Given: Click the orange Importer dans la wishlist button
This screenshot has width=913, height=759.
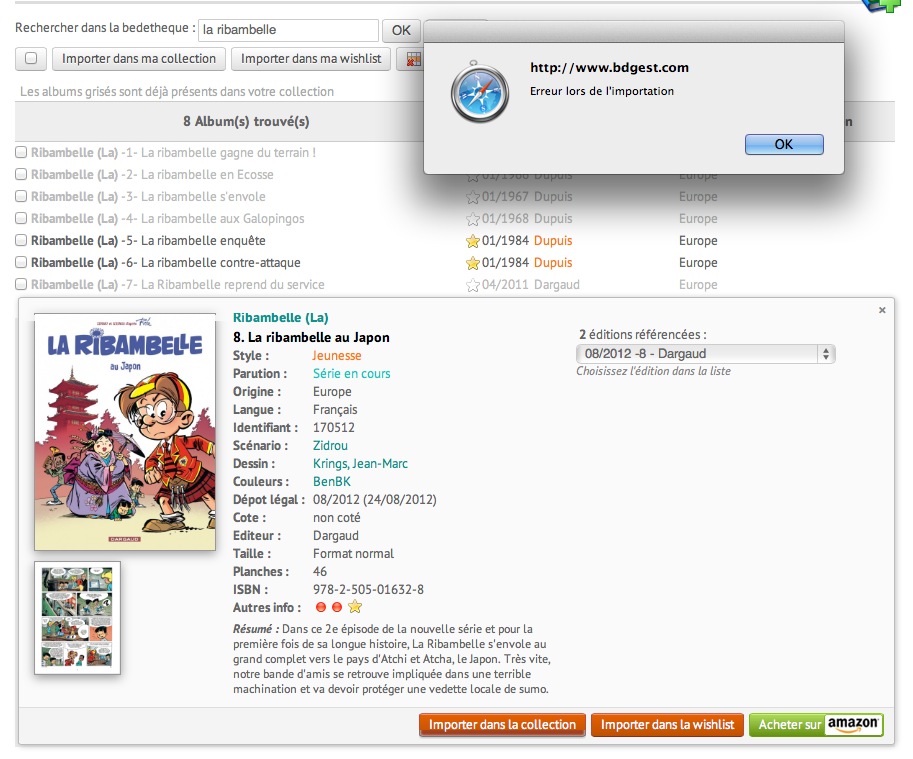Looking at the screenshot, I should pyautogui.click(x=667, y=725).
